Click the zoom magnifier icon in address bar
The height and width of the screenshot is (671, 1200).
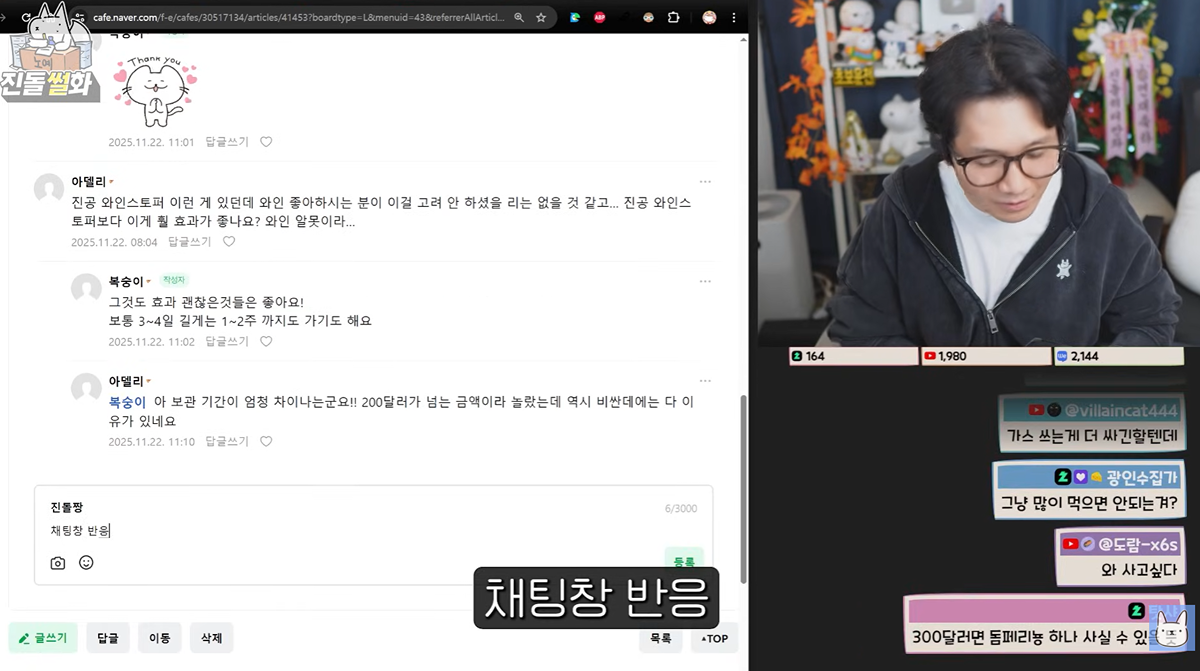(x=518, y=17)
